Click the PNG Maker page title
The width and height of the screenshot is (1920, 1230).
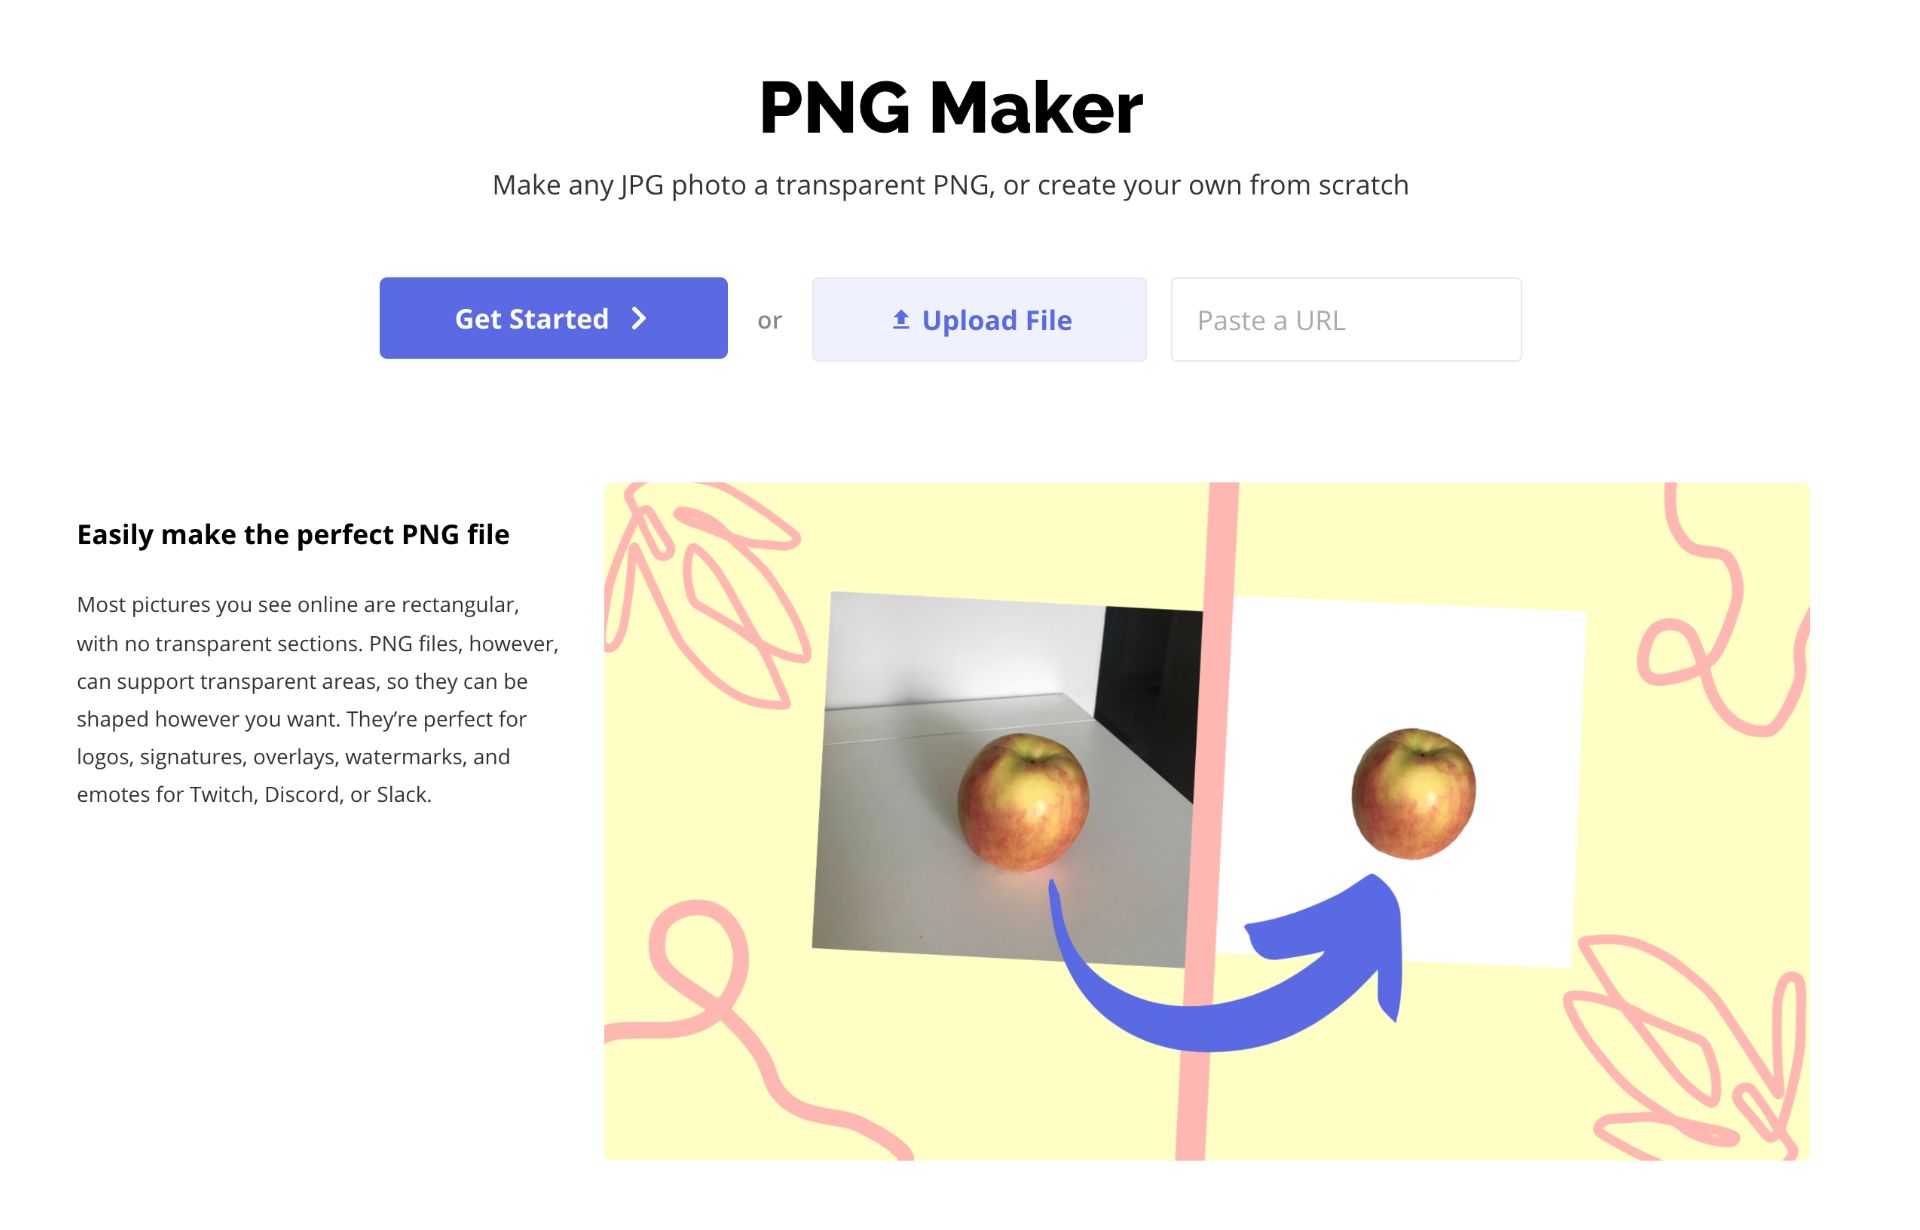[951, 107]
